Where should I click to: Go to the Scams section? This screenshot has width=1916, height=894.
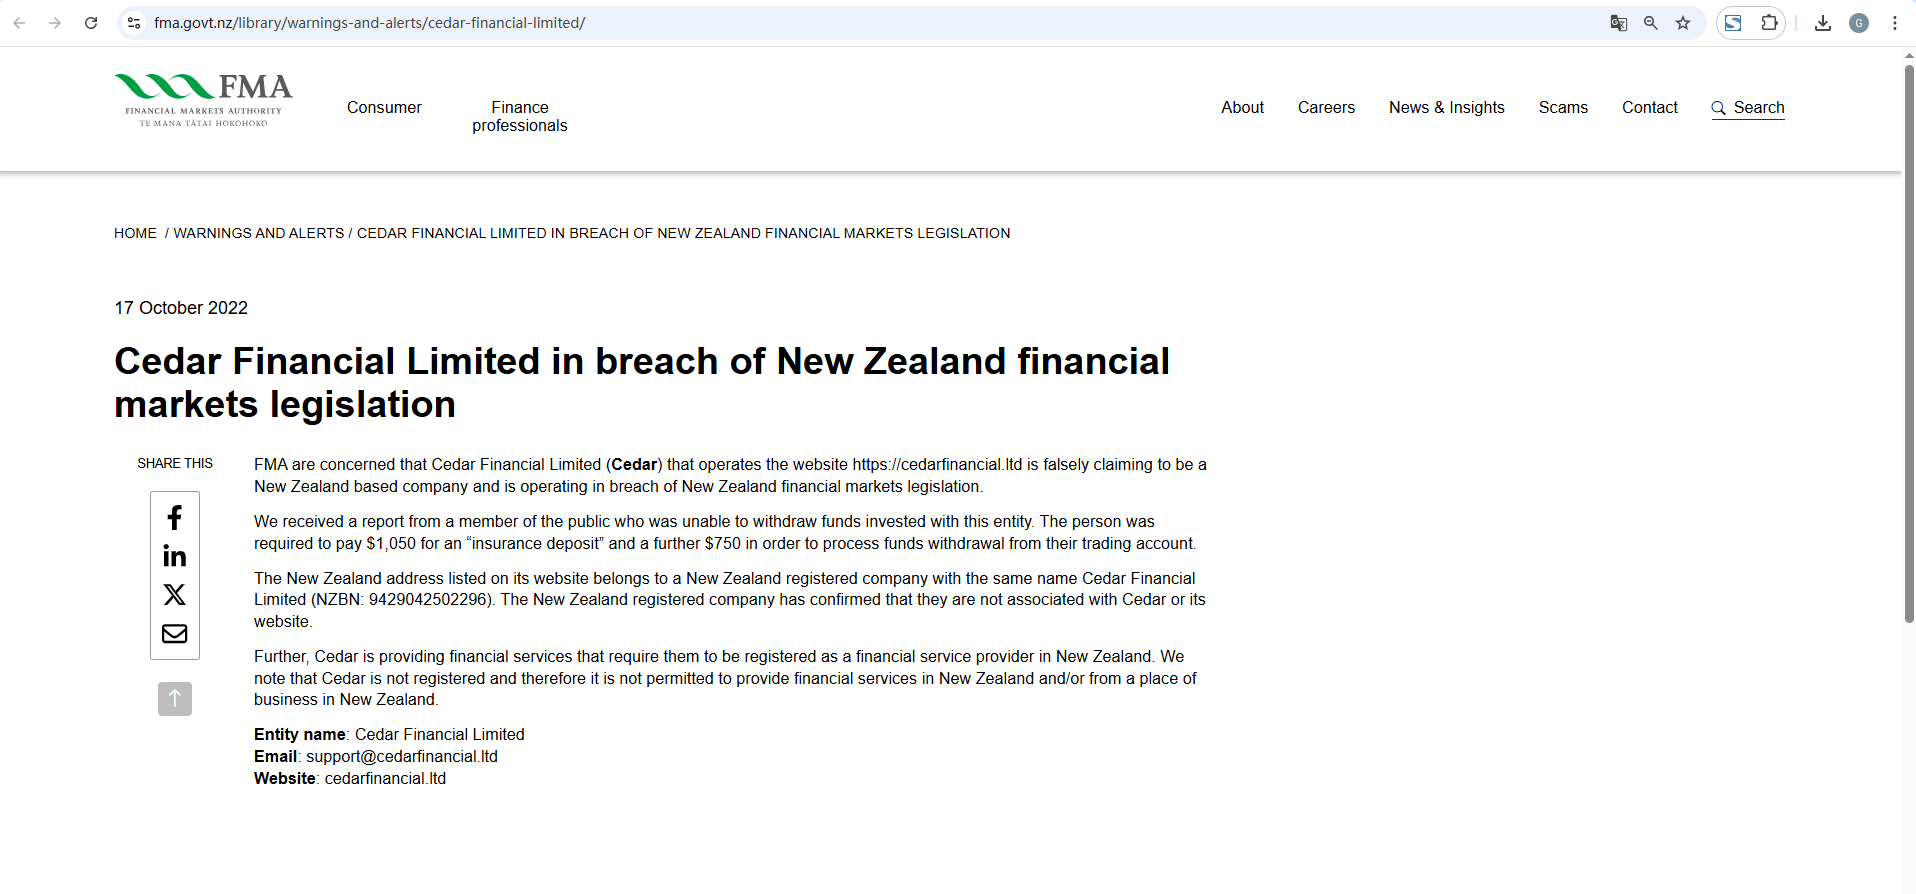tap(1563, 108)
